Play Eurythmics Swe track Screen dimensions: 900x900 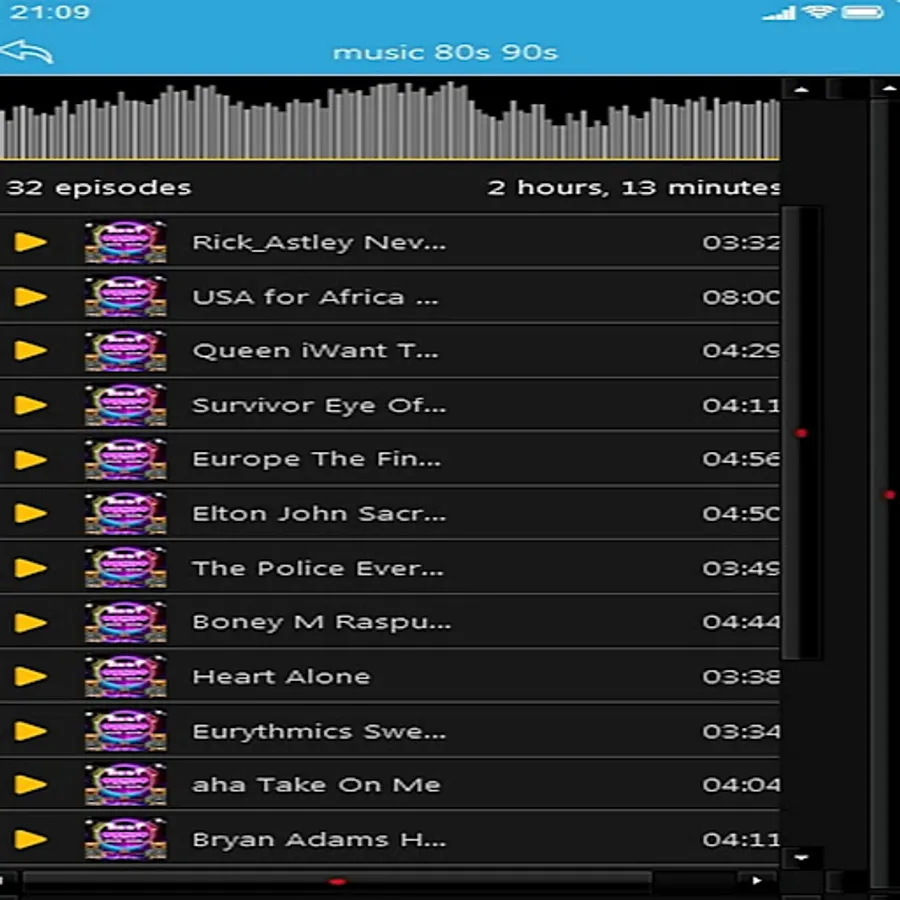[x=30, y=731]
